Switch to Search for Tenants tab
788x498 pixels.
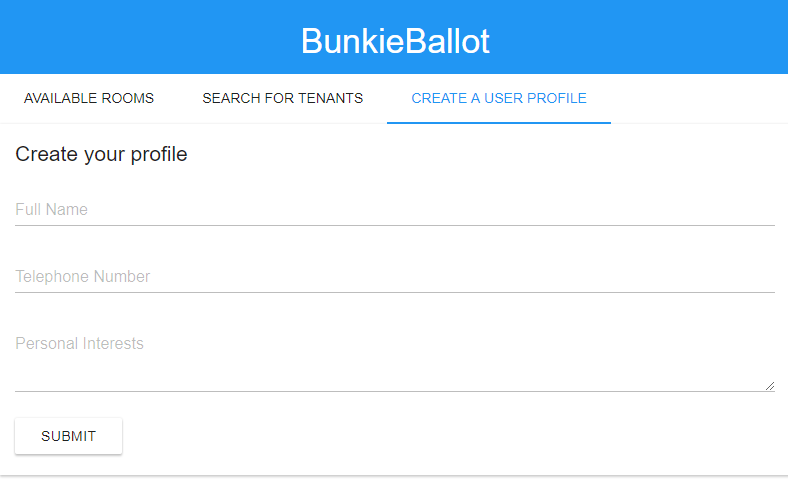click(283, 98)
